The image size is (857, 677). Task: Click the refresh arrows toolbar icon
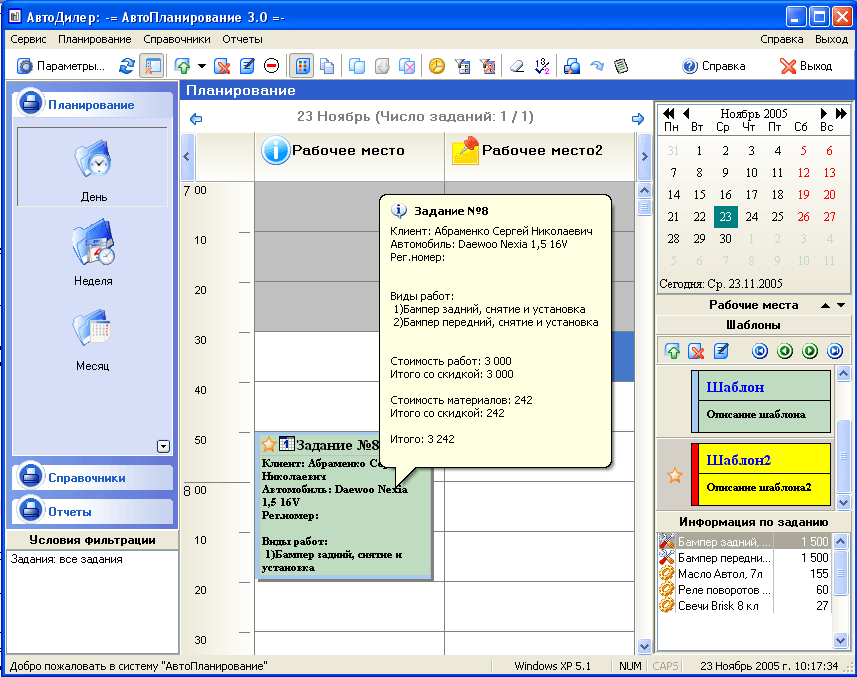[x=126, y=67]
